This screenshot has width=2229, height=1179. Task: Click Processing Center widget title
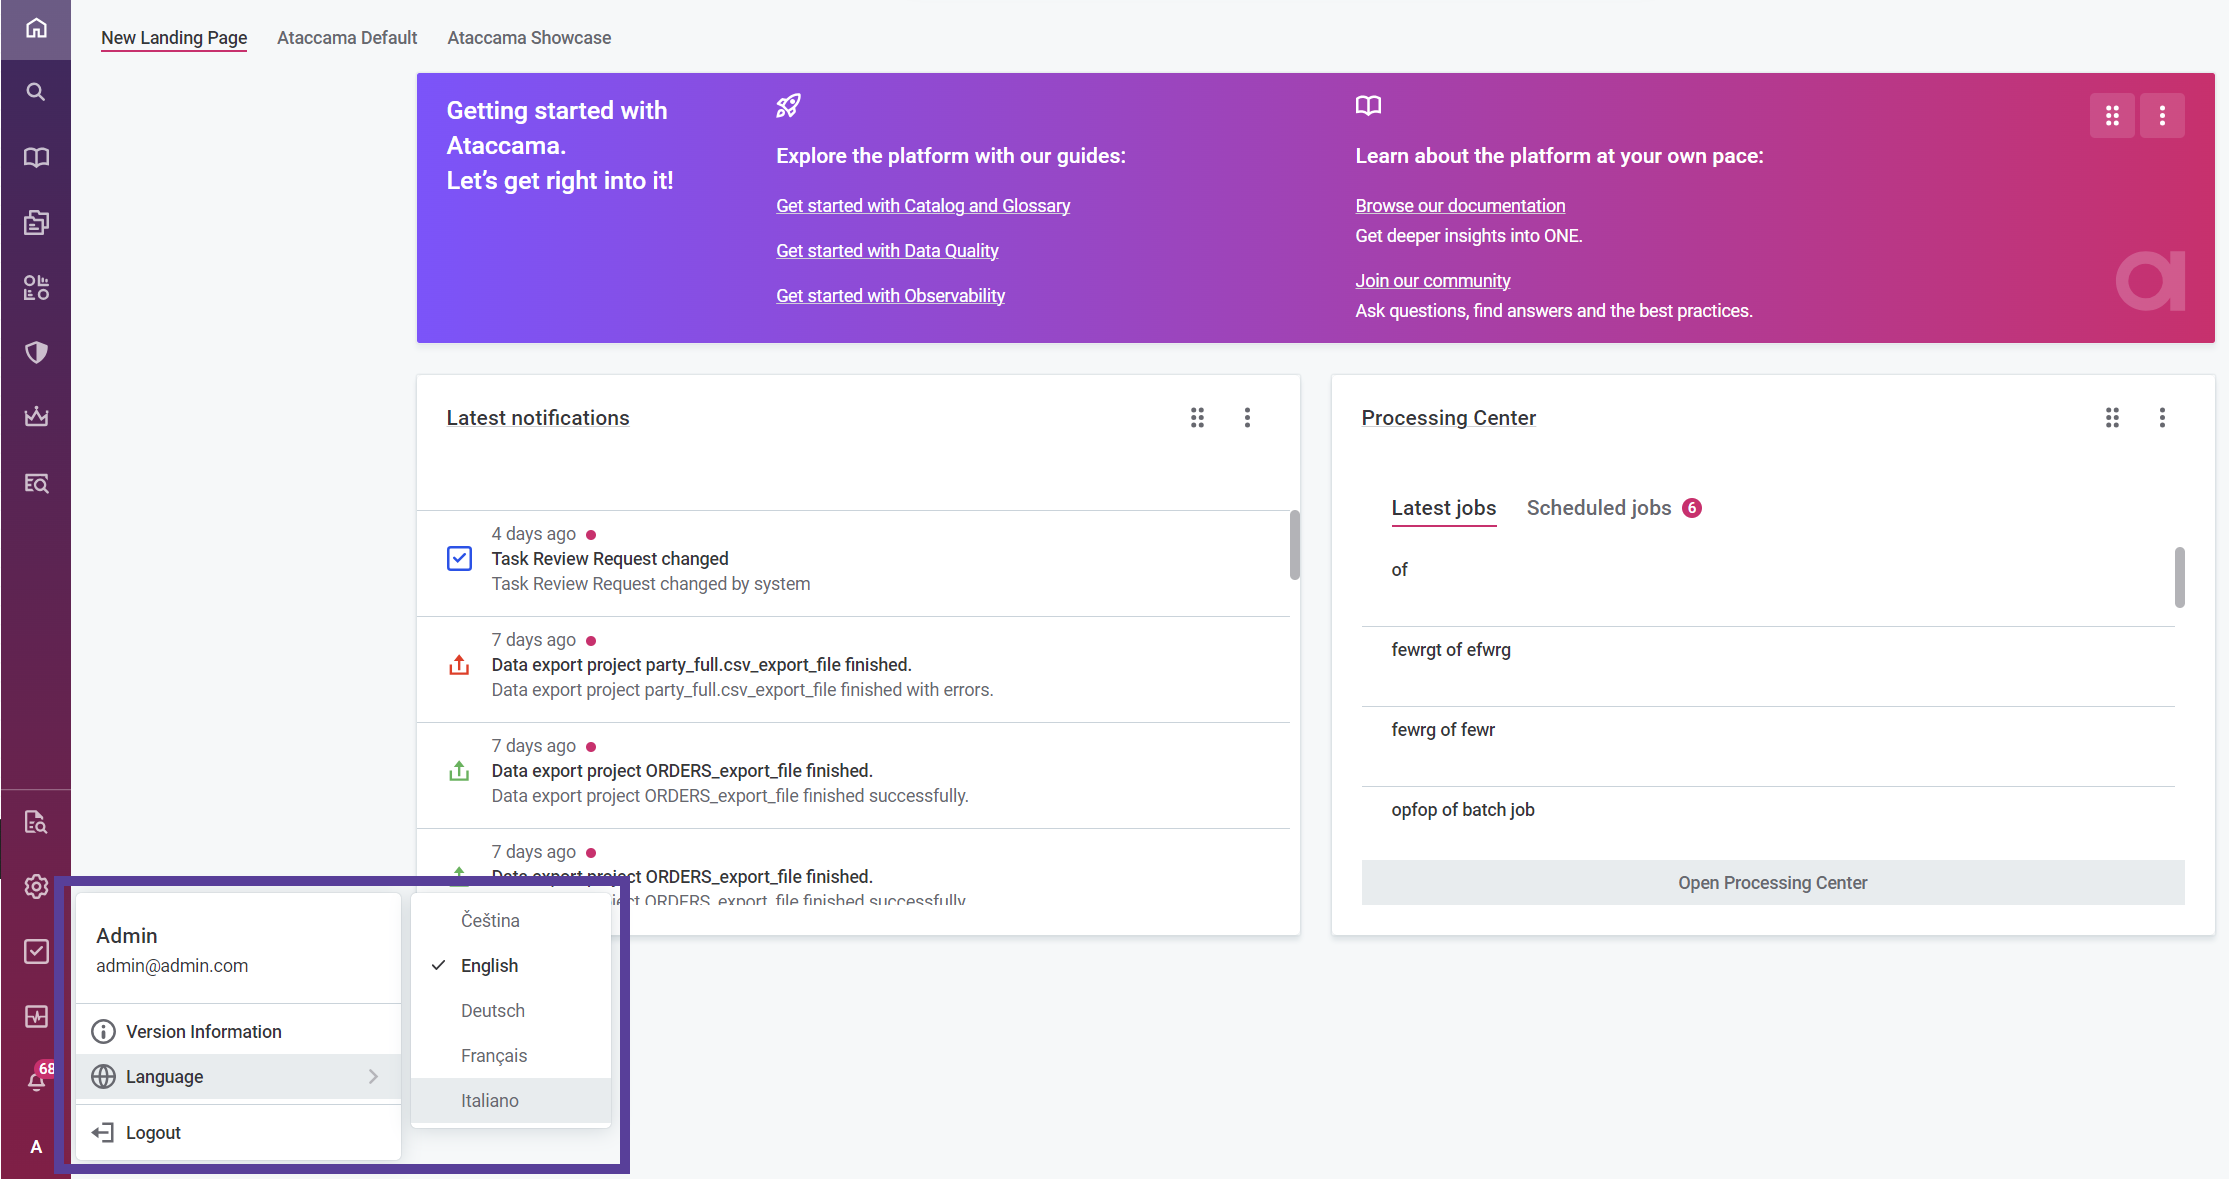tap(1448, 418)
